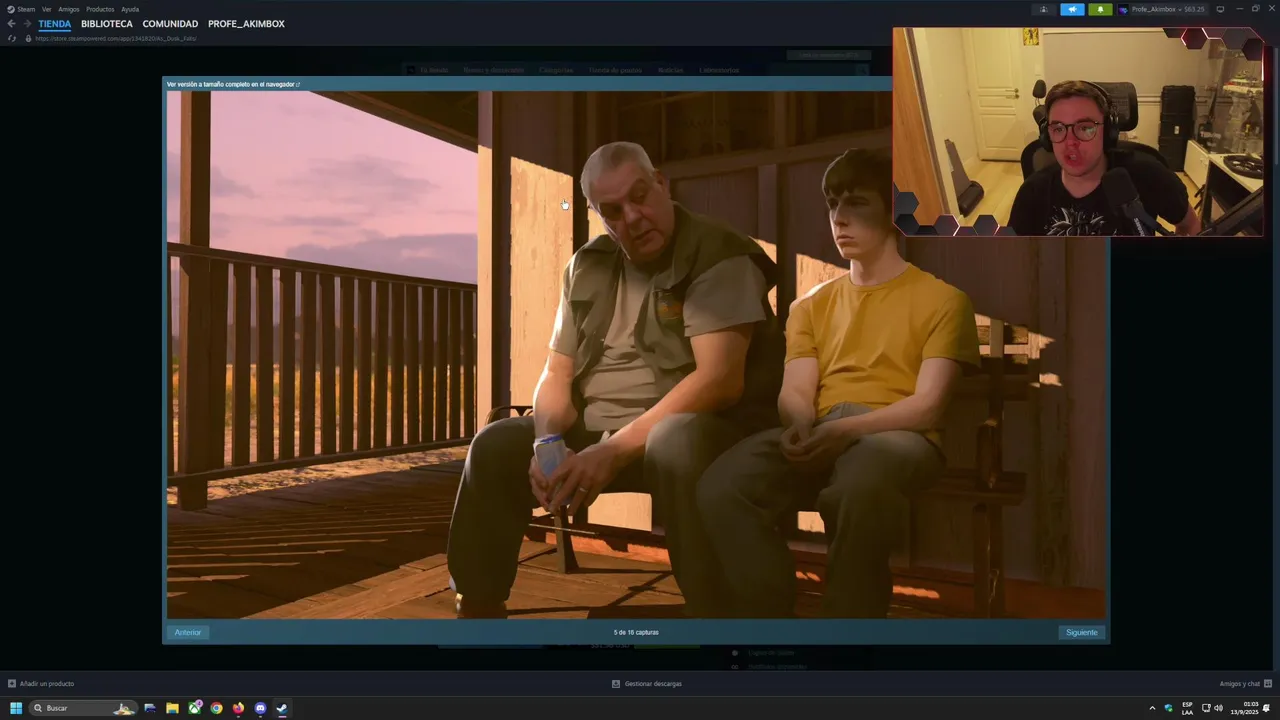
Task: Go back with the Steam back arrow
Action: 11,24
